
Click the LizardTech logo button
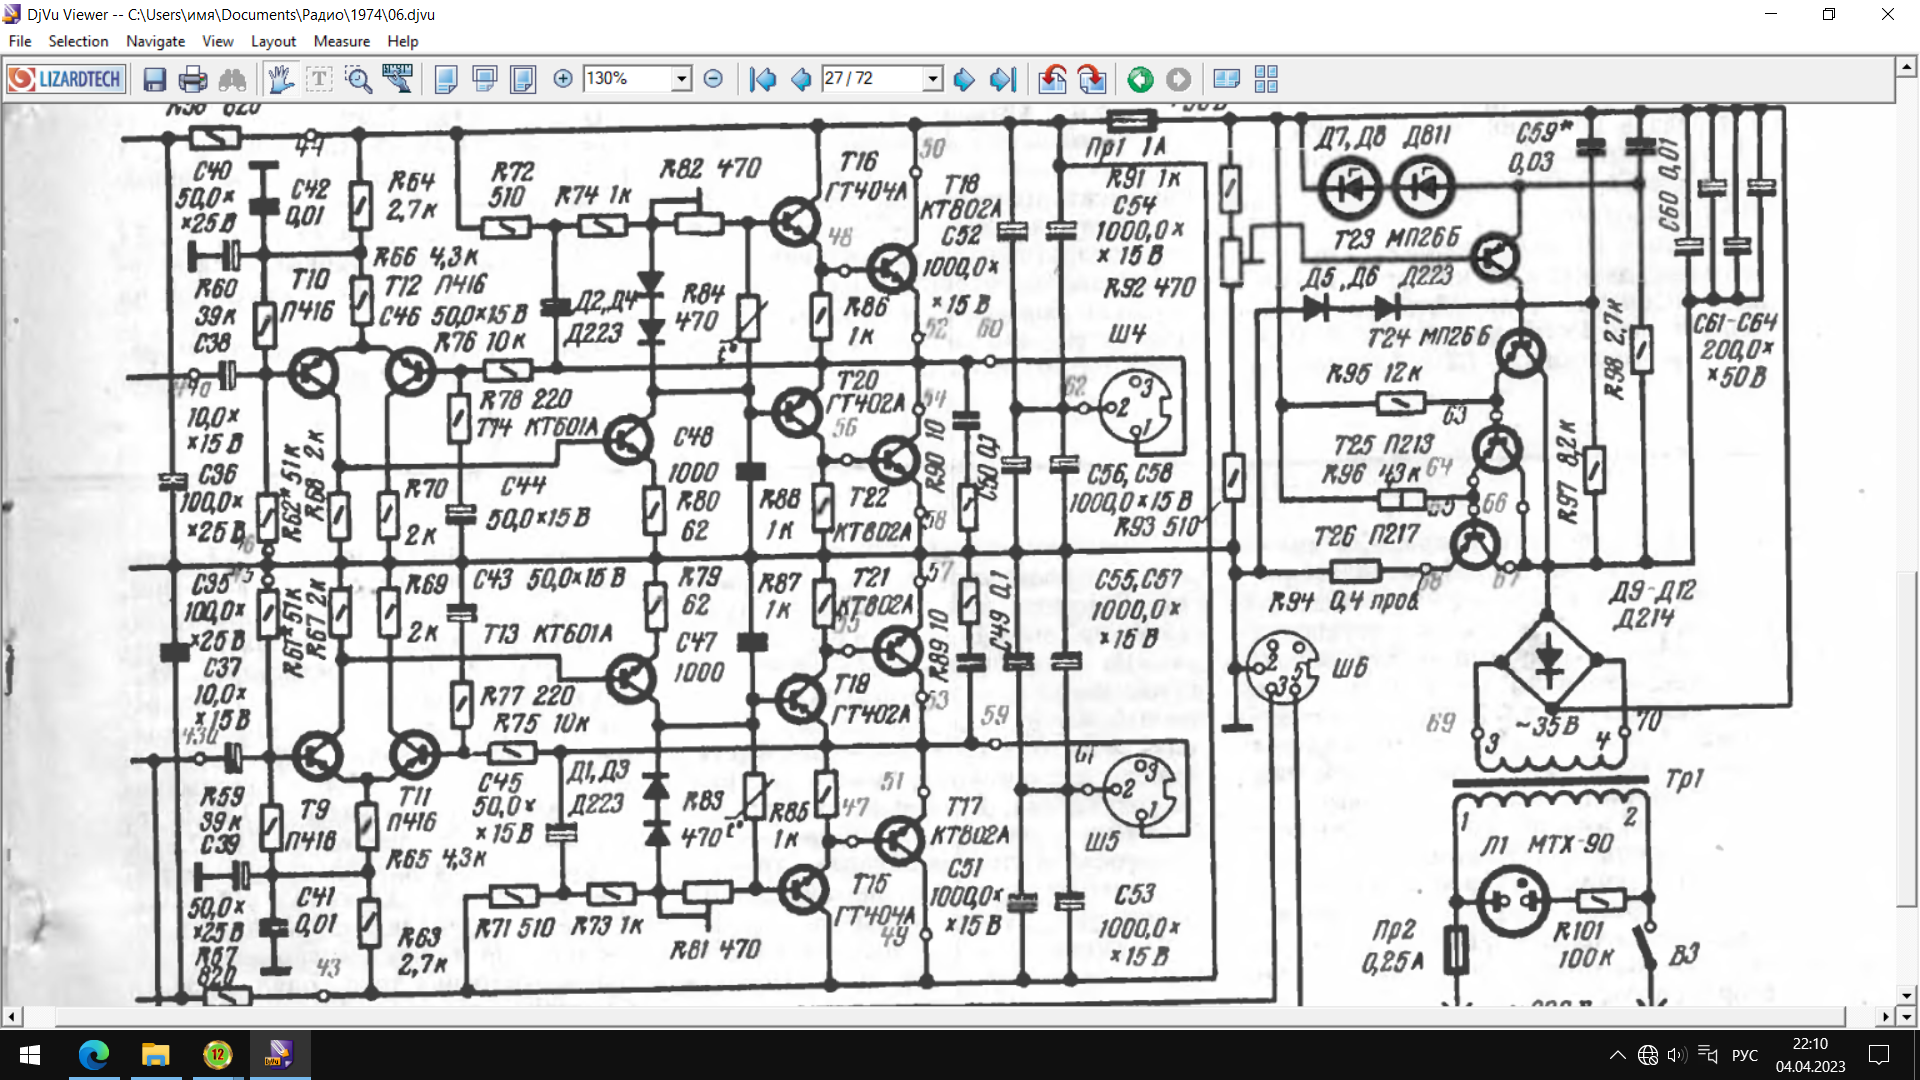66,79
